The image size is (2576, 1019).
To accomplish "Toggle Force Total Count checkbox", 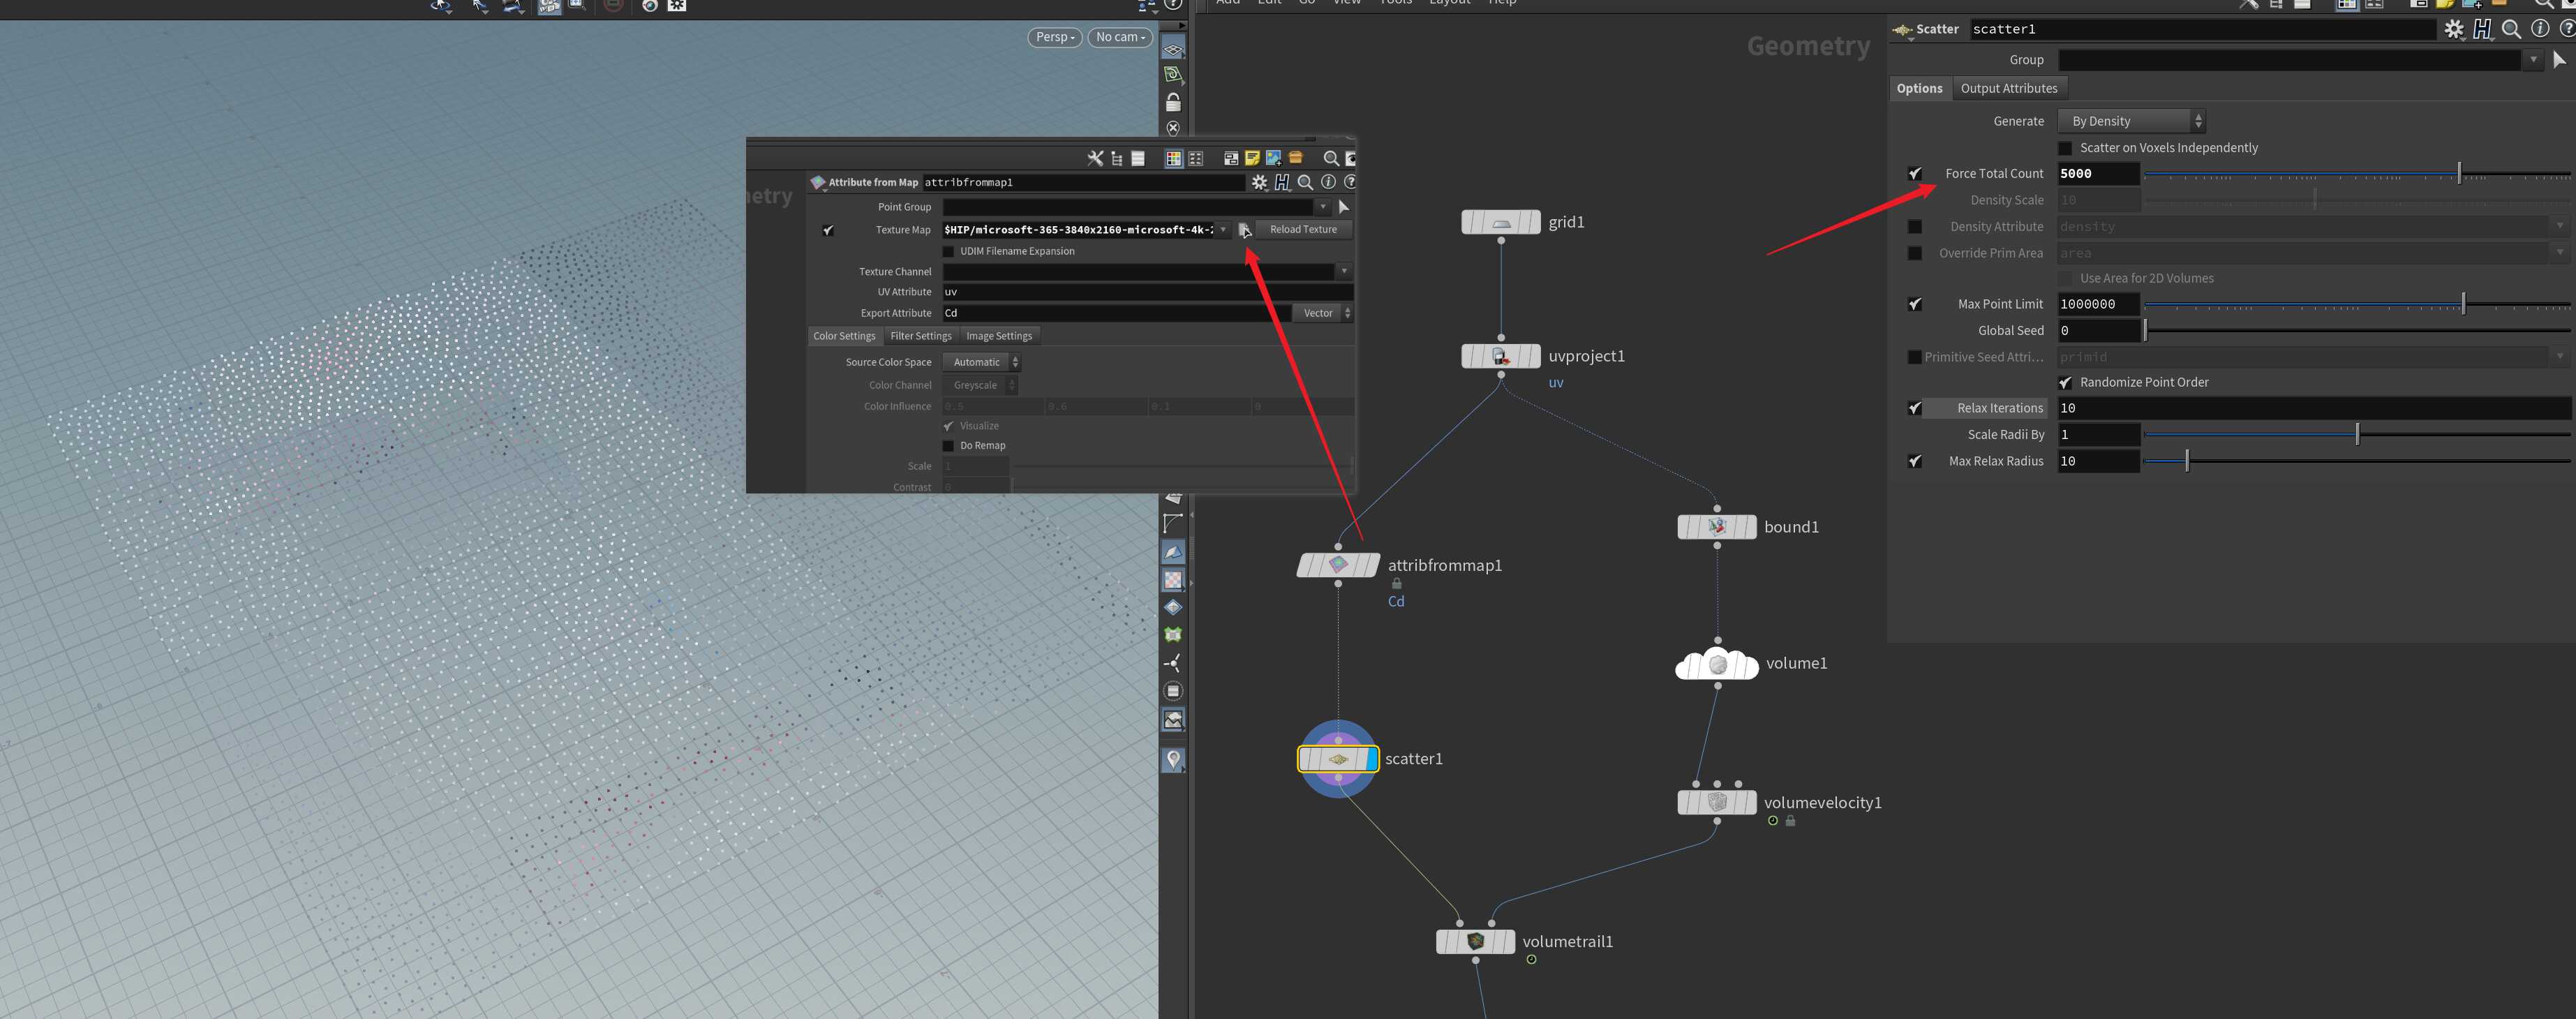I will (1911, 172).
